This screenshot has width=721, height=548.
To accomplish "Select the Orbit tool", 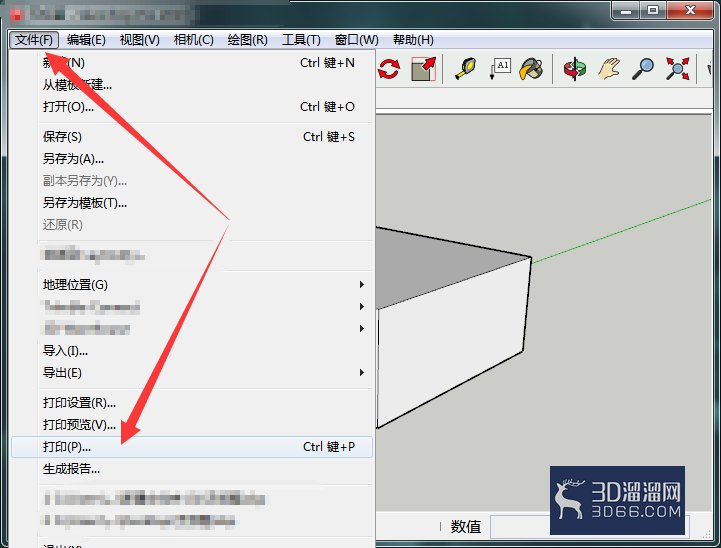I will 575,69.
